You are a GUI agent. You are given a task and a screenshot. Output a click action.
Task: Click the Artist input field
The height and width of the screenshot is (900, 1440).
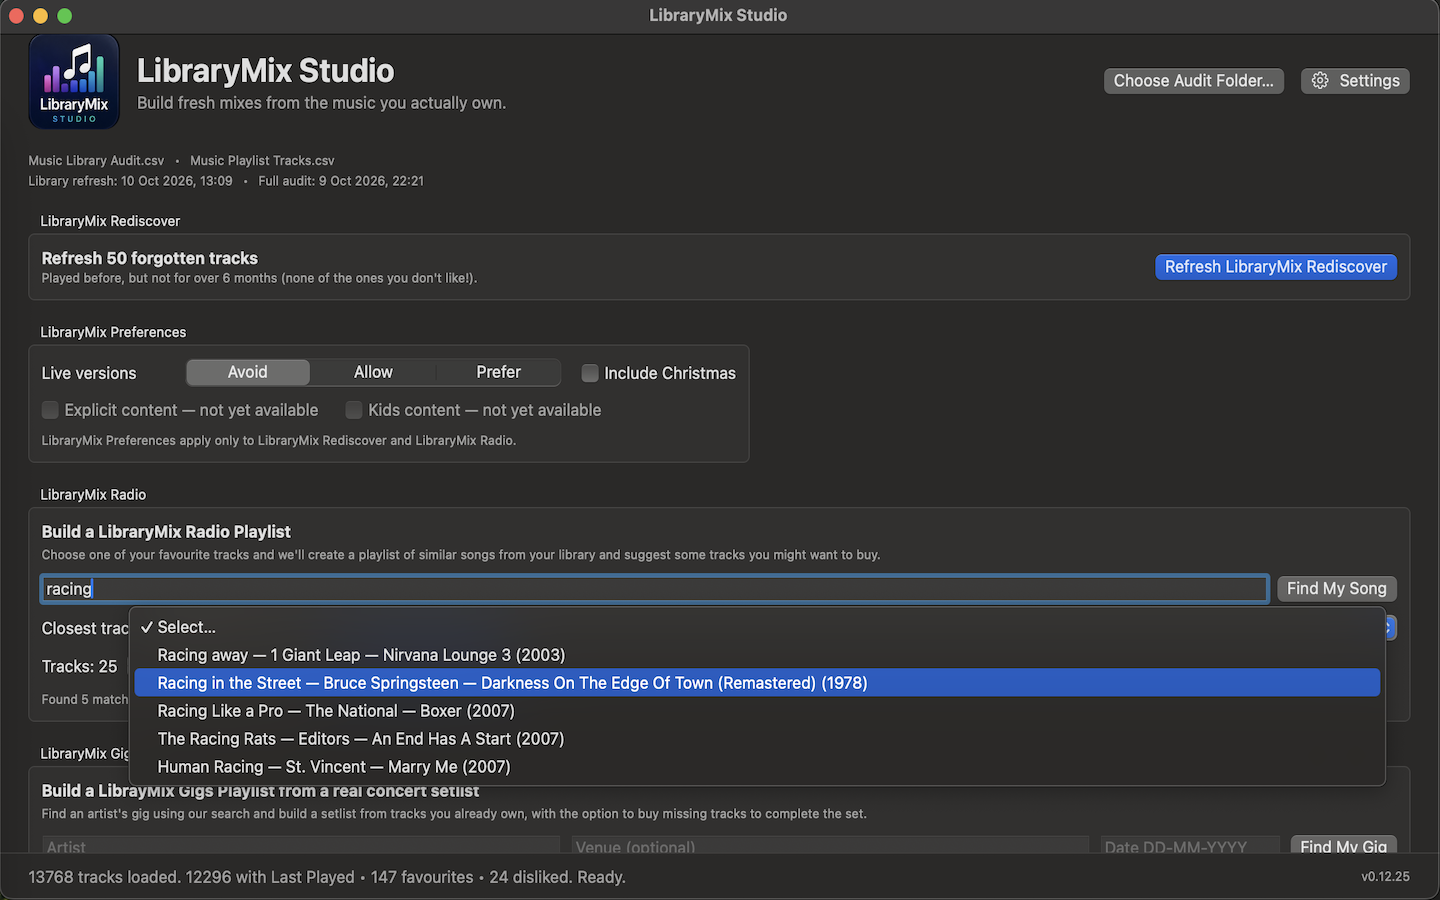point(300,846)
